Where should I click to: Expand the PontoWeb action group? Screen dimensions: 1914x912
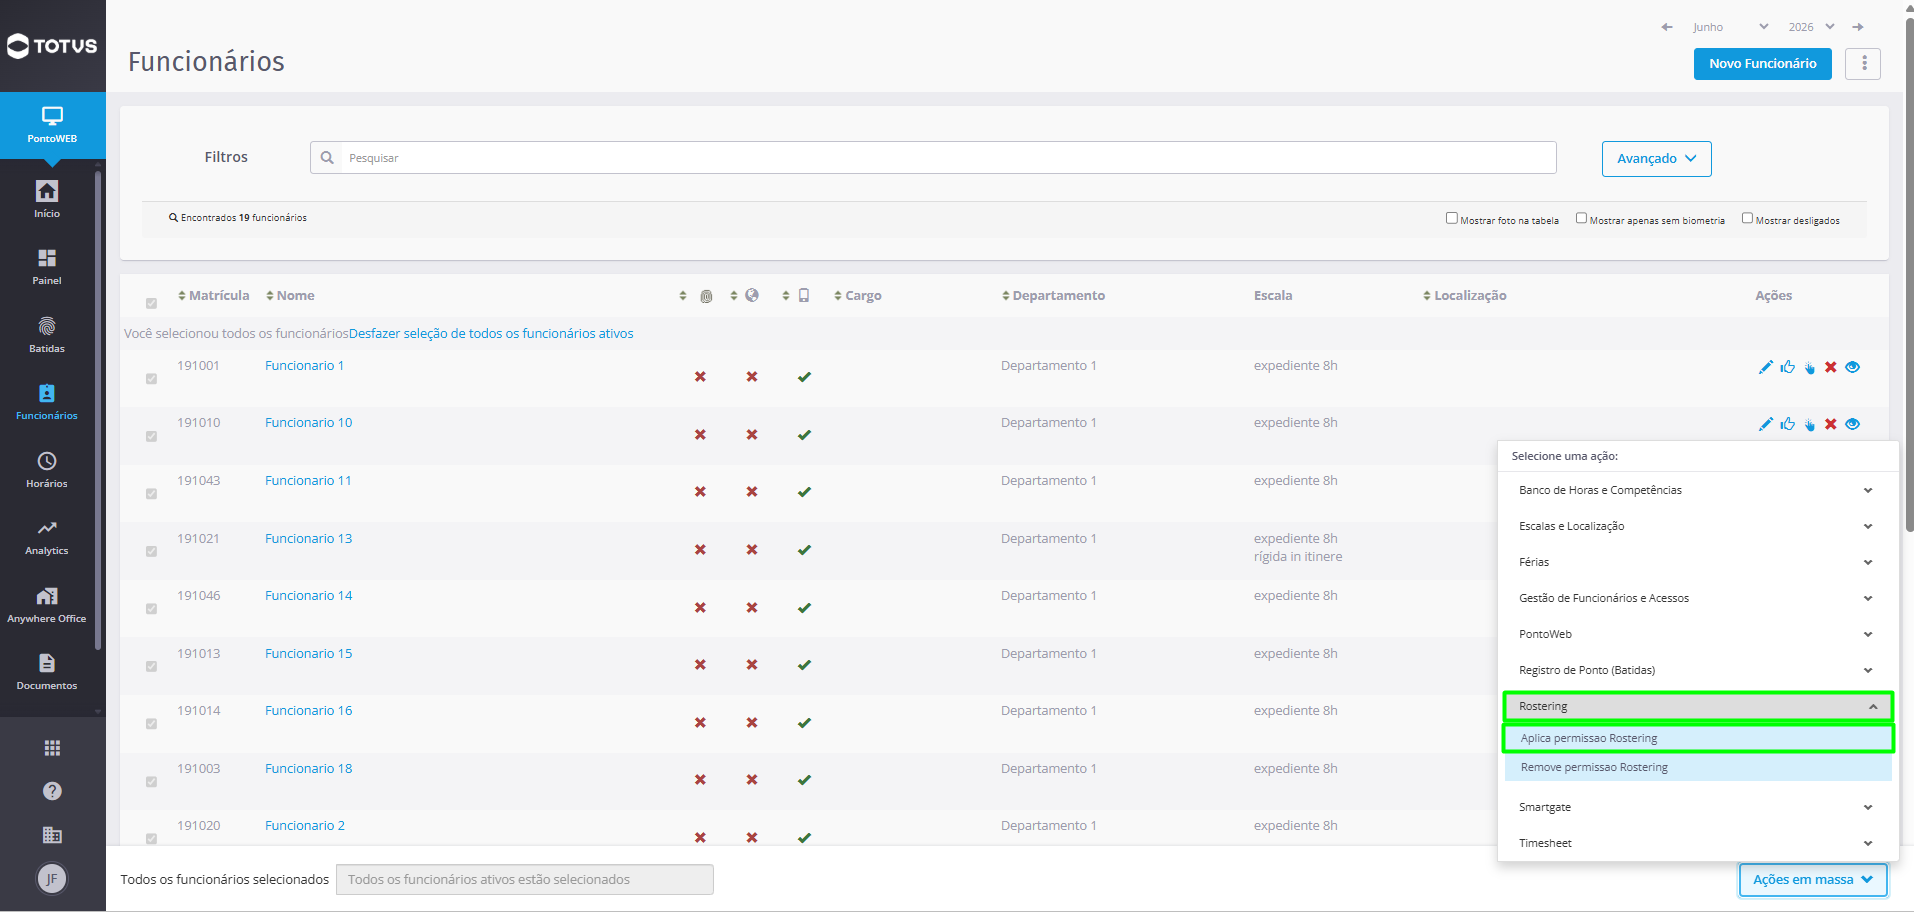(x=1697, y=634)
